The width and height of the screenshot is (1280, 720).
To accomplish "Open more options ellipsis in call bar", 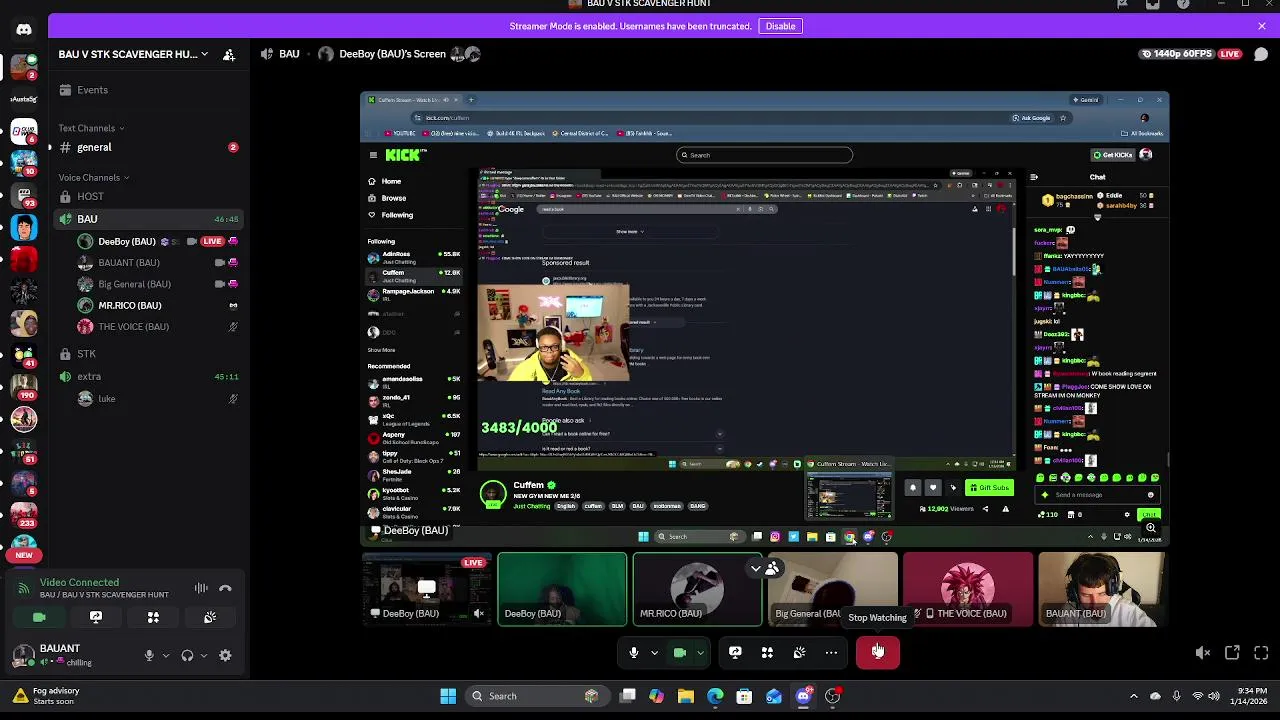I will [x=831, y=653].
